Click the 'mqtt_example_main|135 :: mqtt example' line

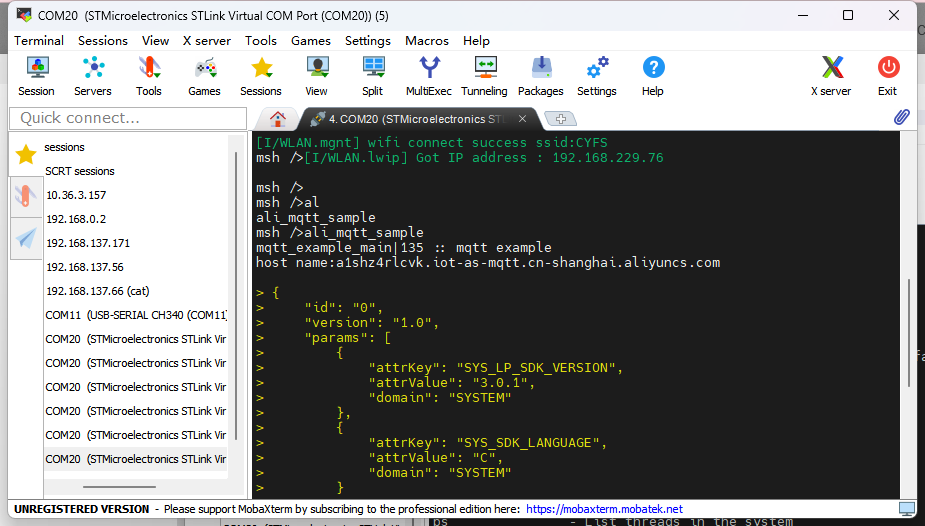(404, 248)
